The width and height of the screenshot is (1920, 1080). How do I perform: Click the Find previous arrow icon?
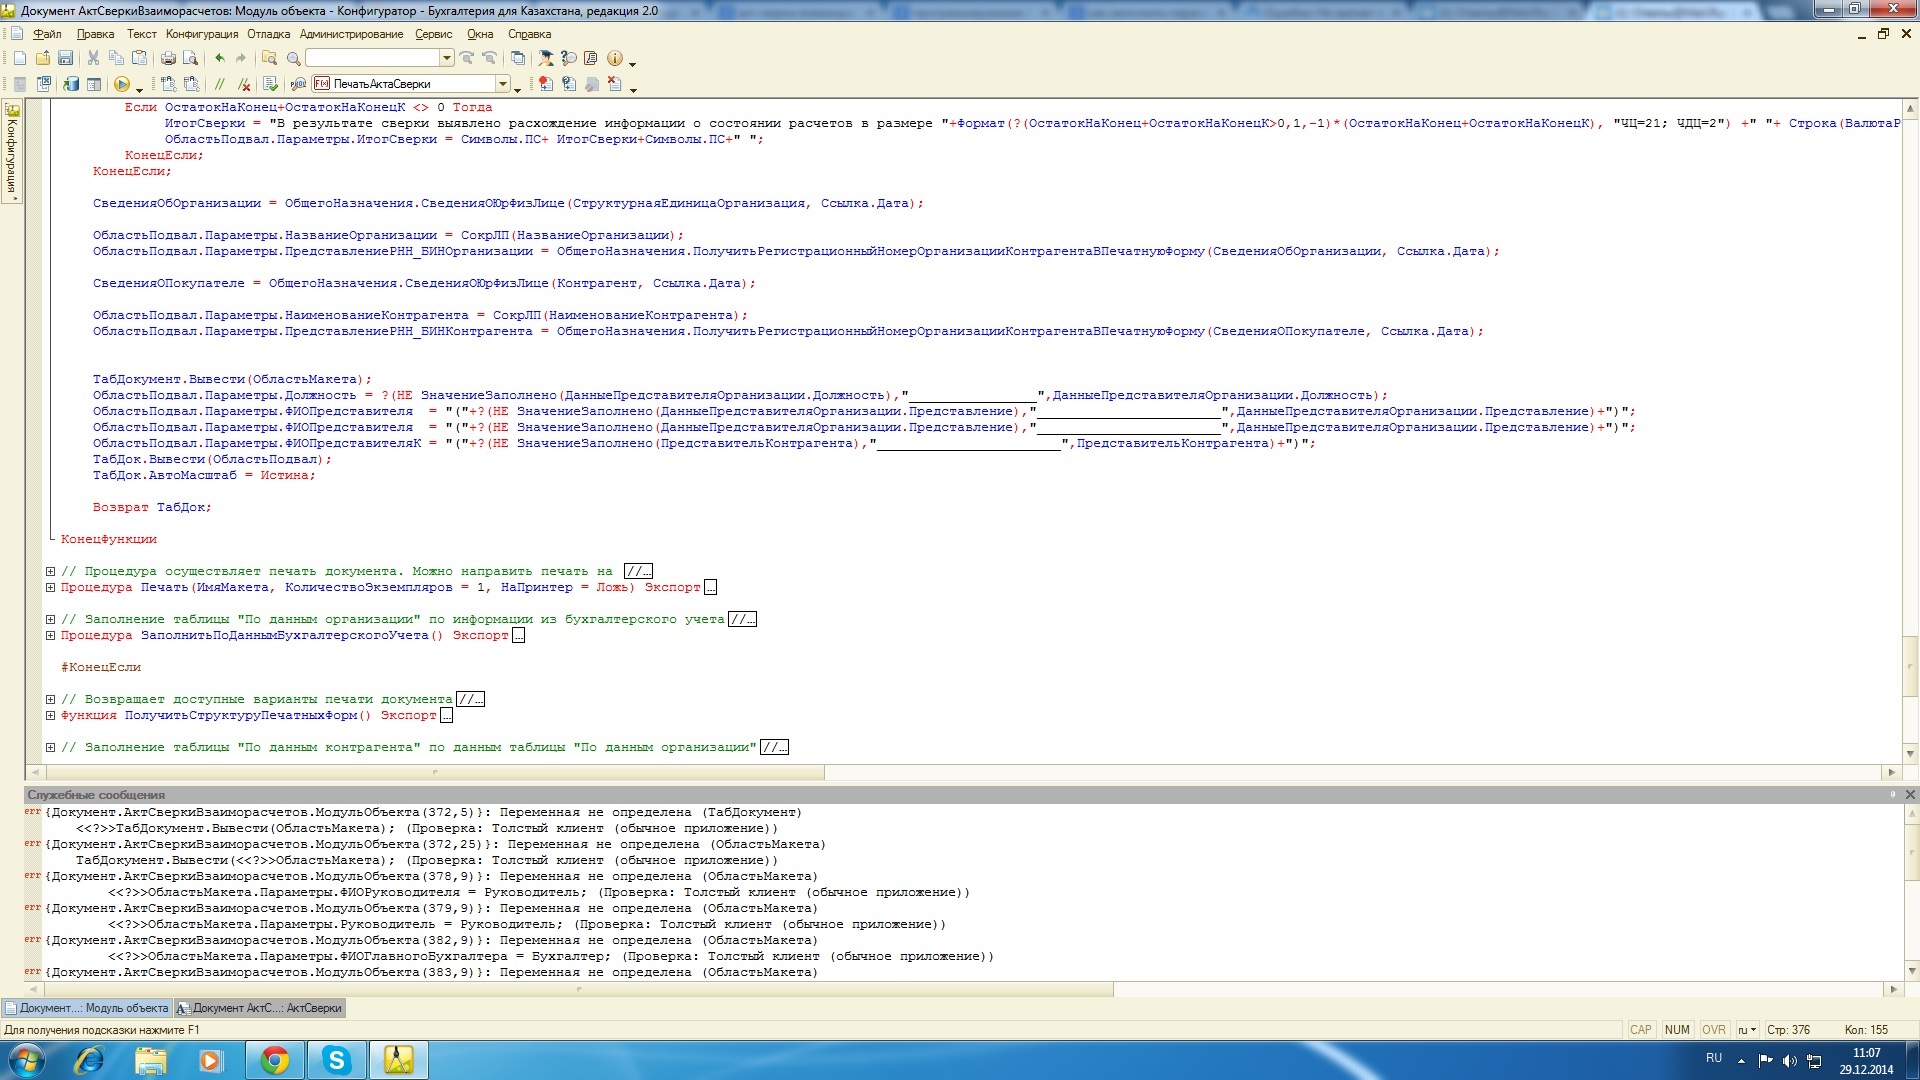(x=489, y=58)
